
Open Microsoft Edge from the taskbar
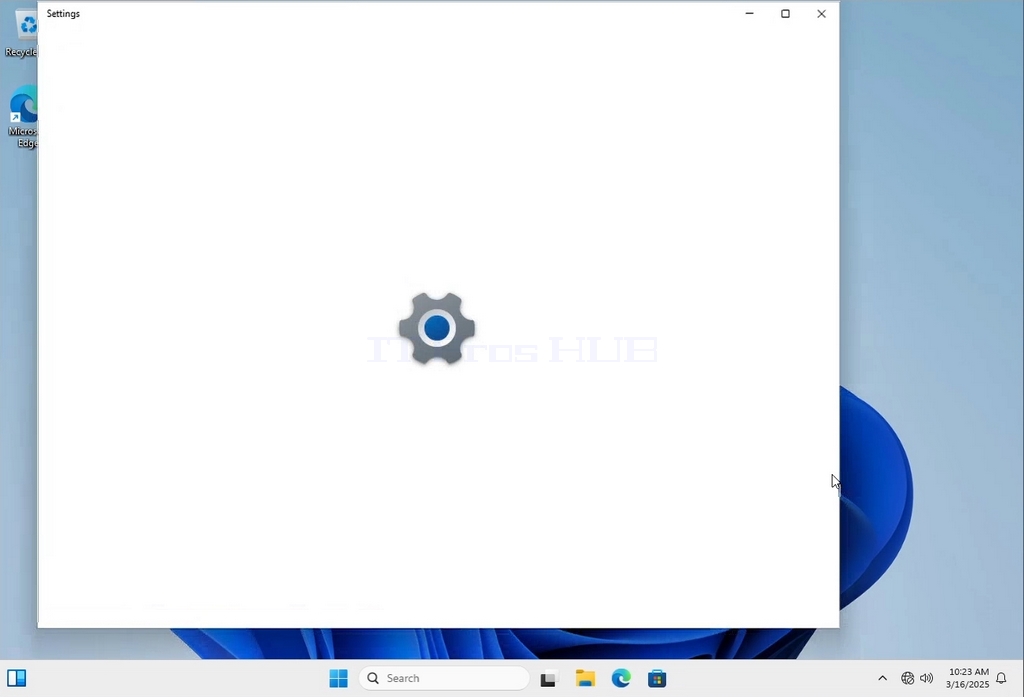tap(621, 678)
